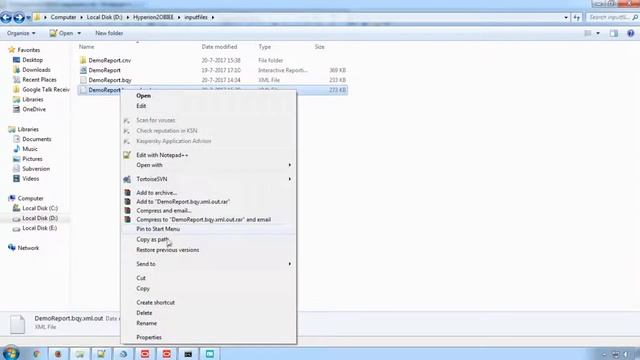
Task: Click Edit in the context menu
Action: [x=141, y=106]
